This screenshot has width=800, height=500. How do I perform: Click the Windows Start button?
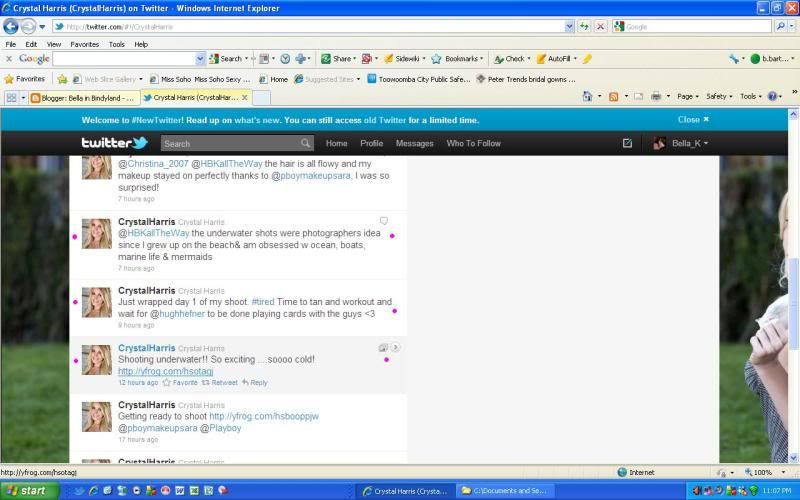tap(30, 491)
